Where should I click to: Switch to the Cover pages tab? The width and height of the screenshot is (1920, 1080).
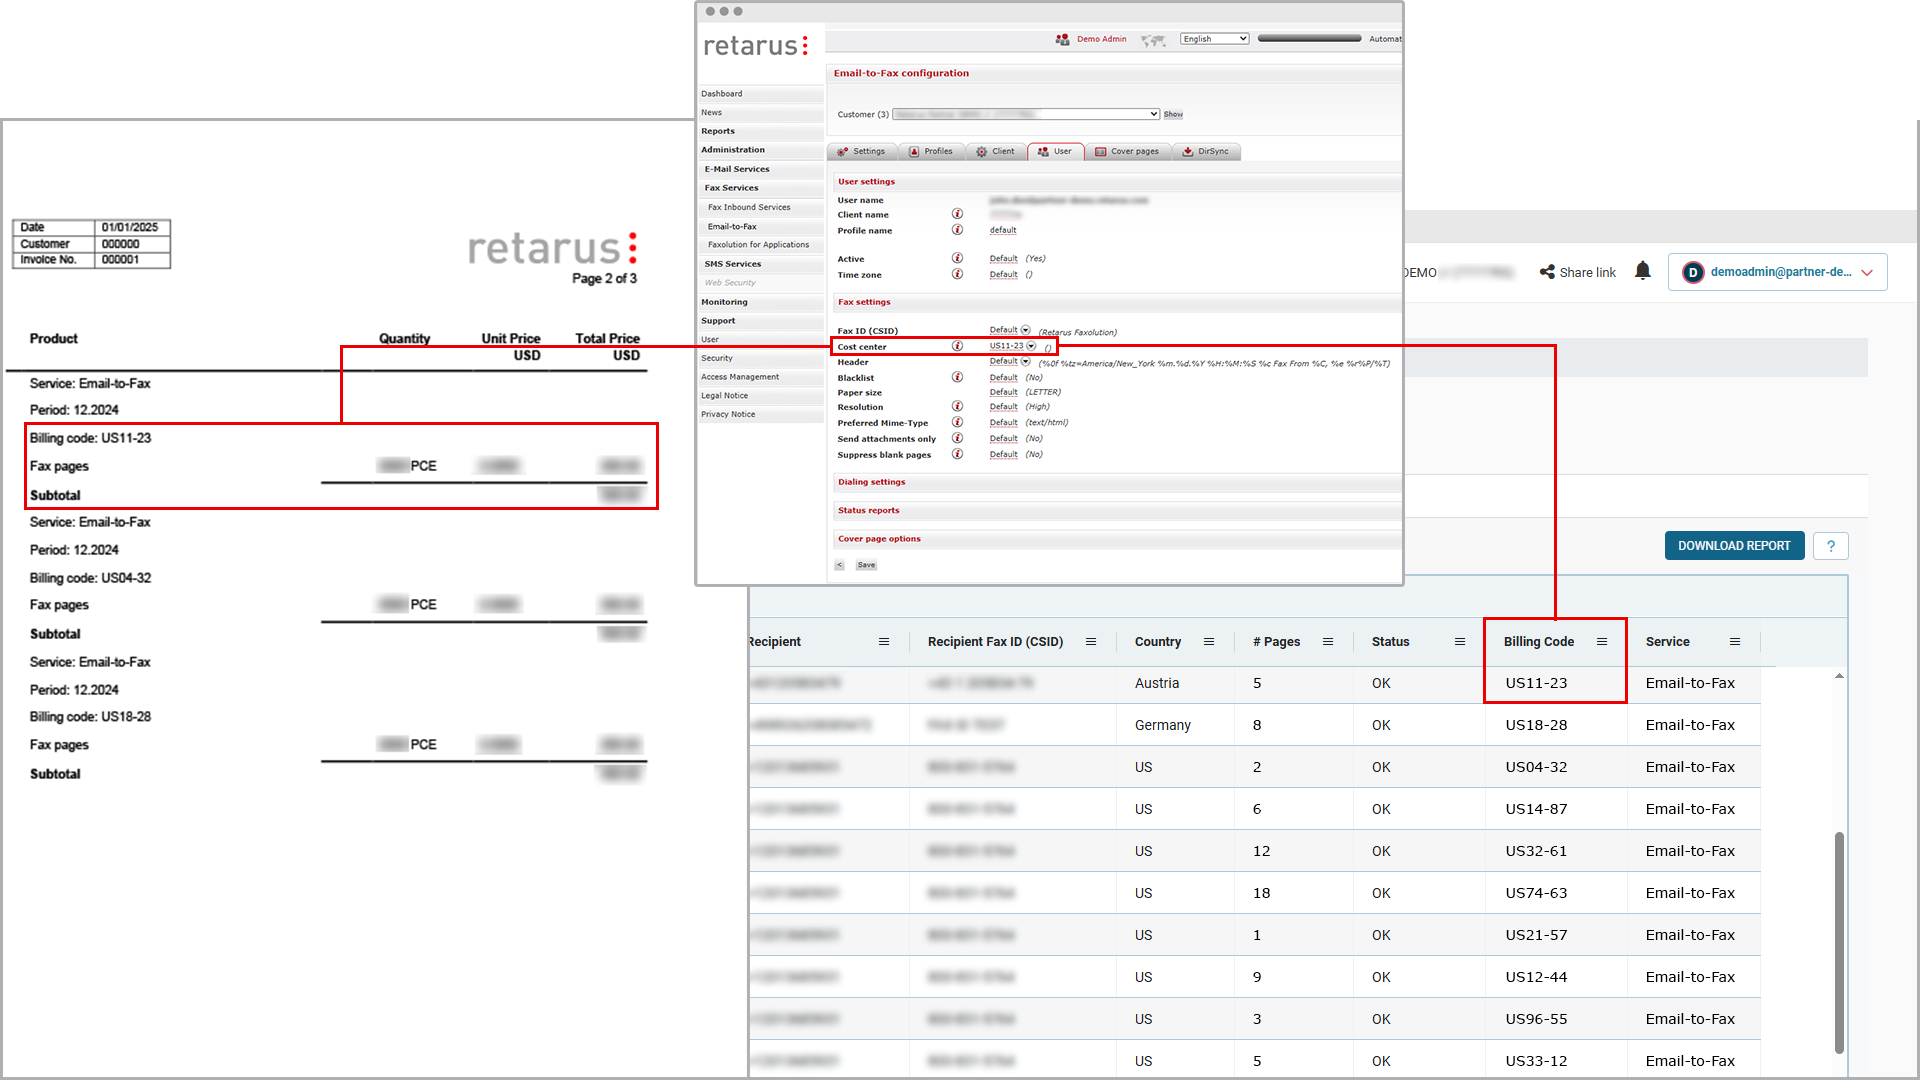(x=1127, y=152)
